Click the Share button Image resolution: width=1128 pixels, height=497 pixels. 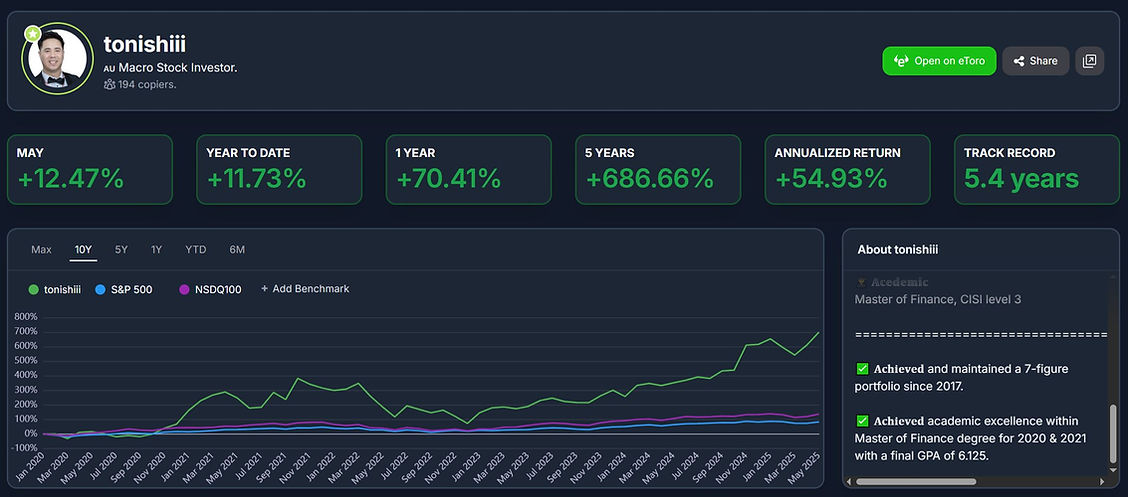1036,61
